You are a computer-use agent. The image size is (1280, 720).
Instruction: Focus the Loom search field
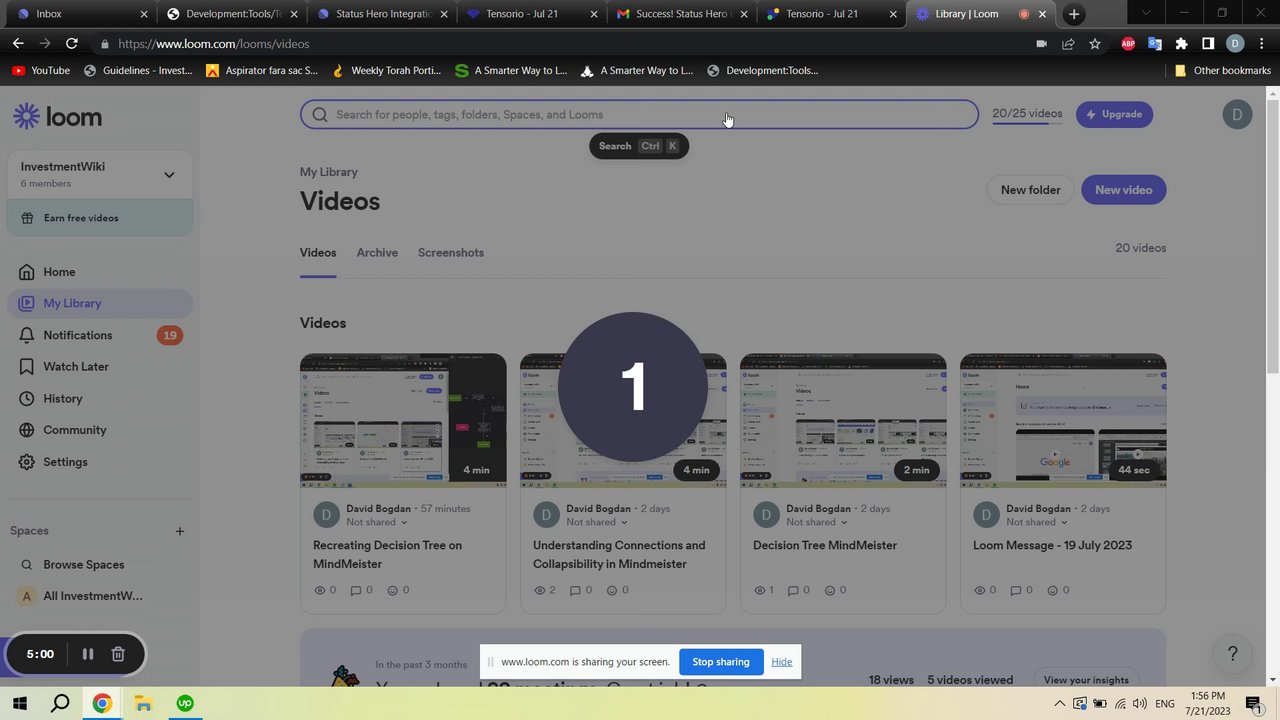click(x=639, y=114)
